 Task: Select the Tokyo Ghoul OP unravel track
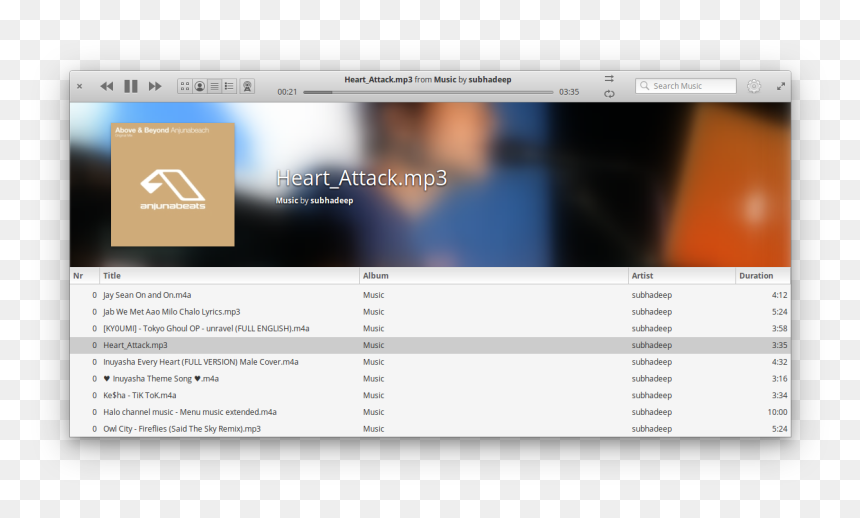pyautogui.click(x=431, y=328)
